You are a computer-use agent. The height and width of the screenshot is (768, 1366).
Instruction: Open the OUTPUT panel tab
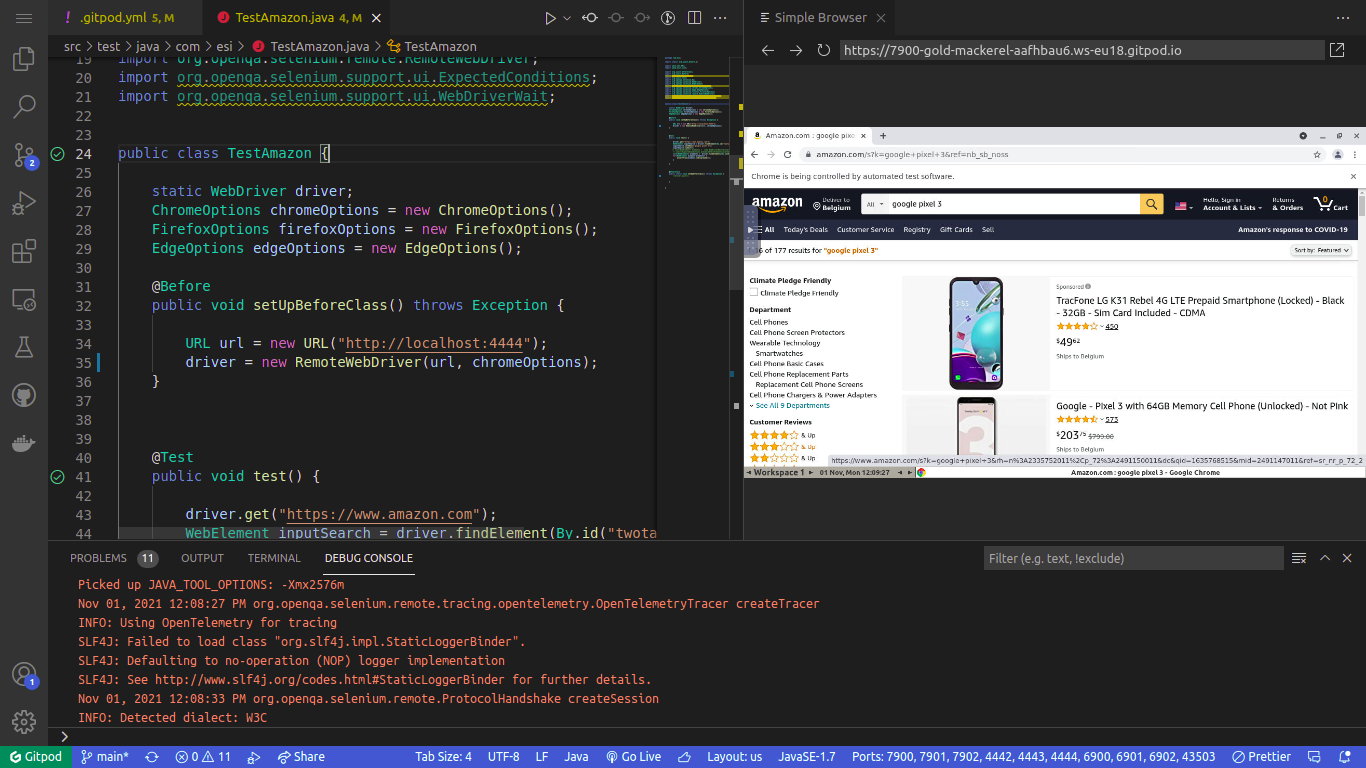click(x=202, y=558)
